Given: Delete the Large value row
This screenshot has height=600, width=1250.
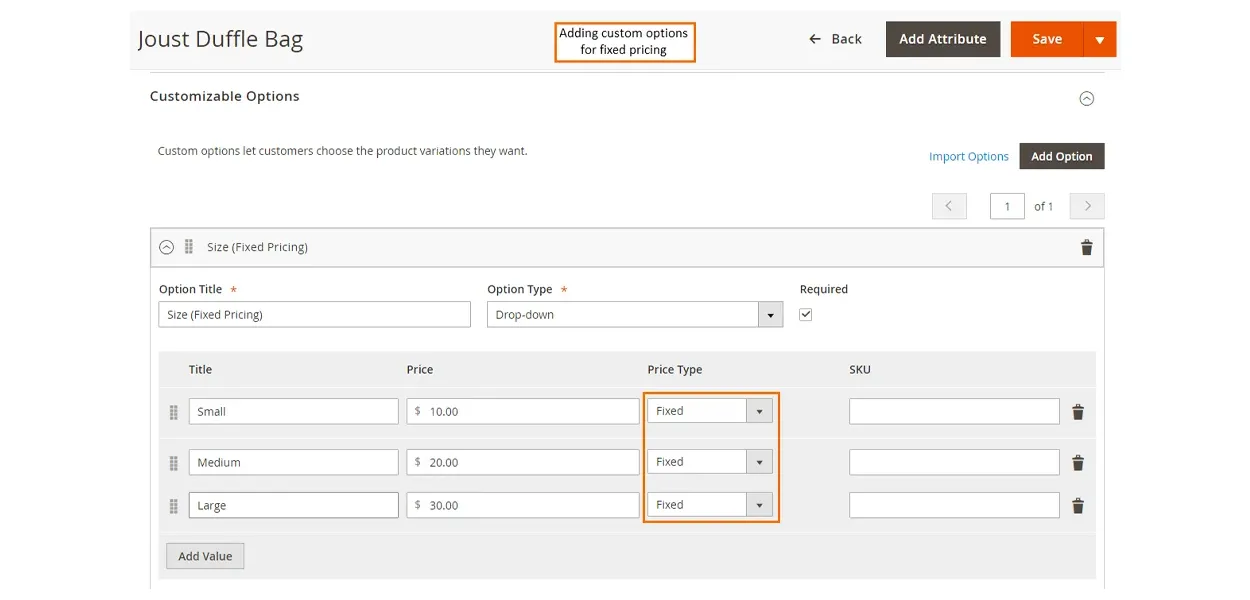Looking at the screenshot, I should (1078, 506).
